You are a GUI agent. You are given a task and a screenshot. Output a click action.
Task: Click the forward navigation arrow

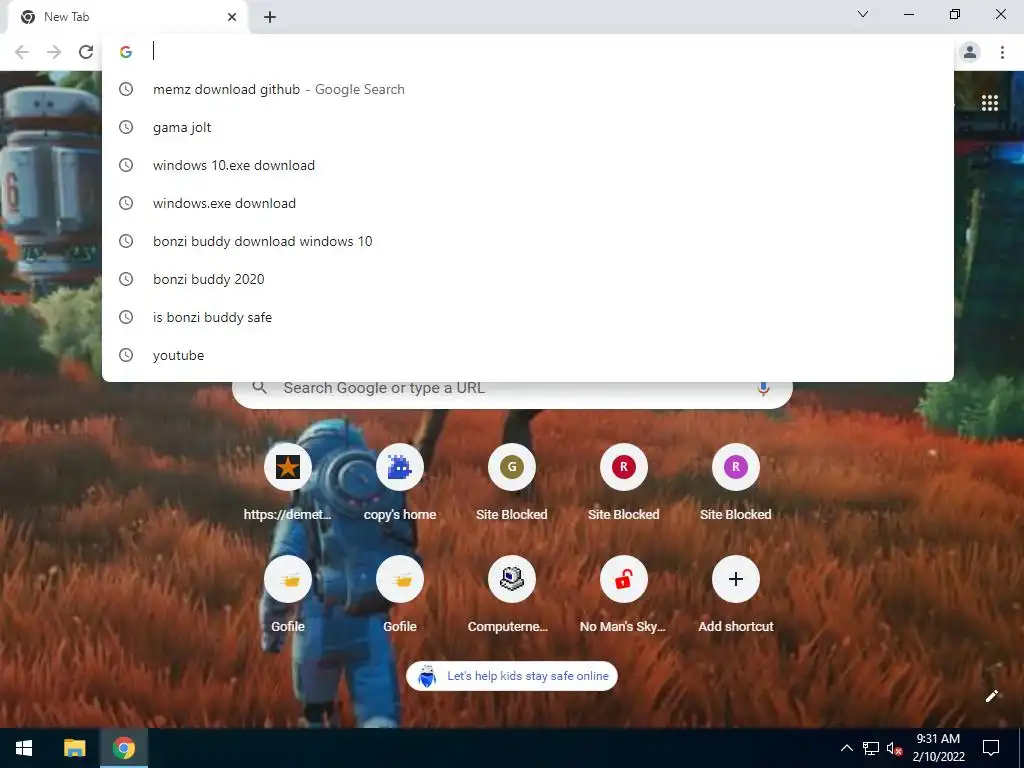coord(54,52)
